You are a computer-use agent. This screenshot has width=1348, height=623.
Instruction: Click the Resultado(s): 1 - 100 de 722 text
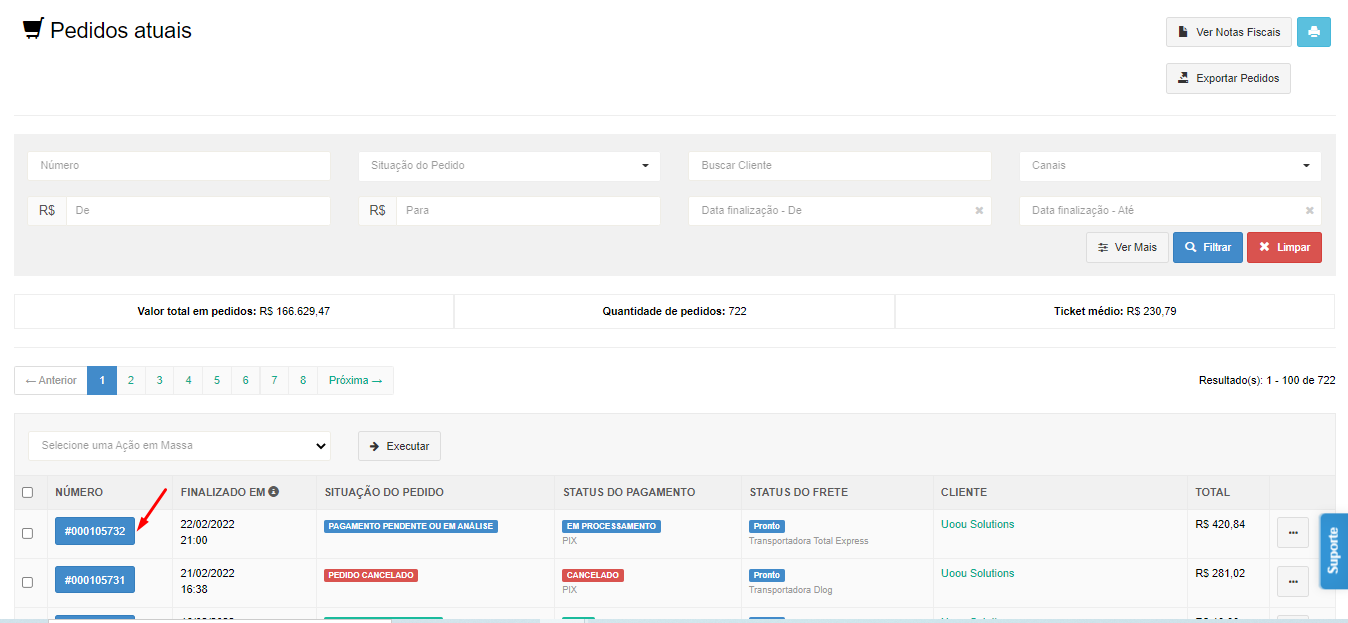(1267, 380)
